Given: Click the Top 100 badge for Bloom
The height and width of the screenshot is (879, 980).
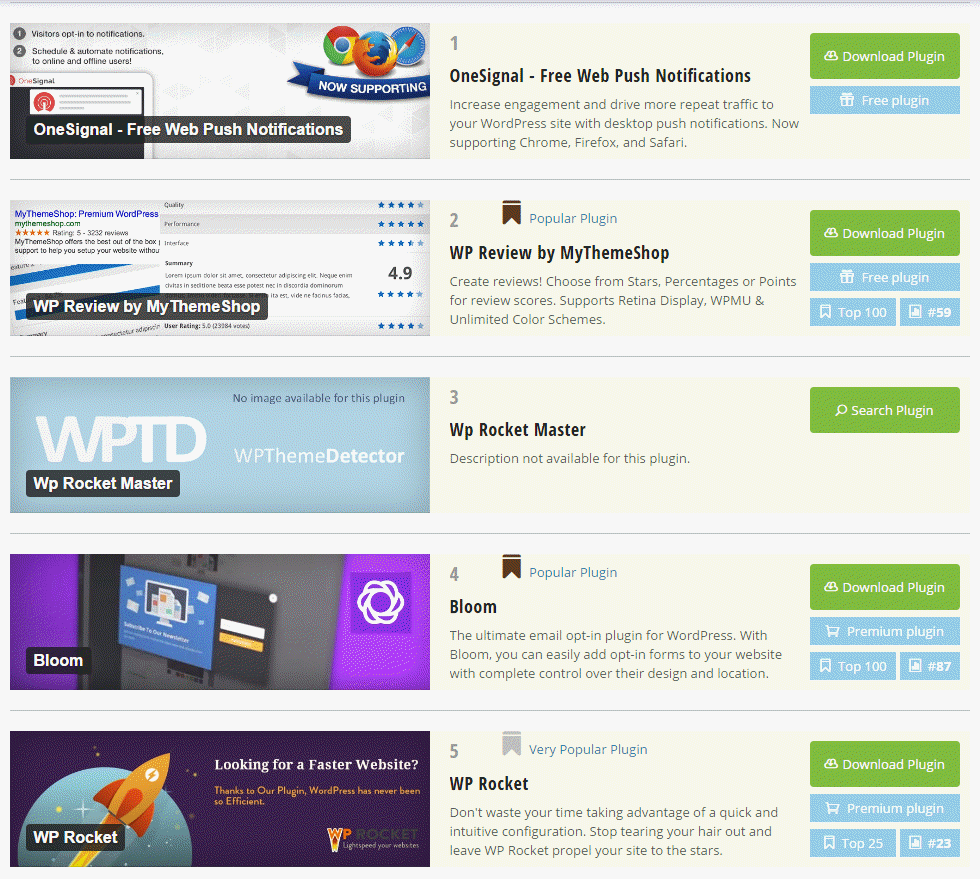Looking at the screenshot, I should pyautogui.click(x=852, y=666).
